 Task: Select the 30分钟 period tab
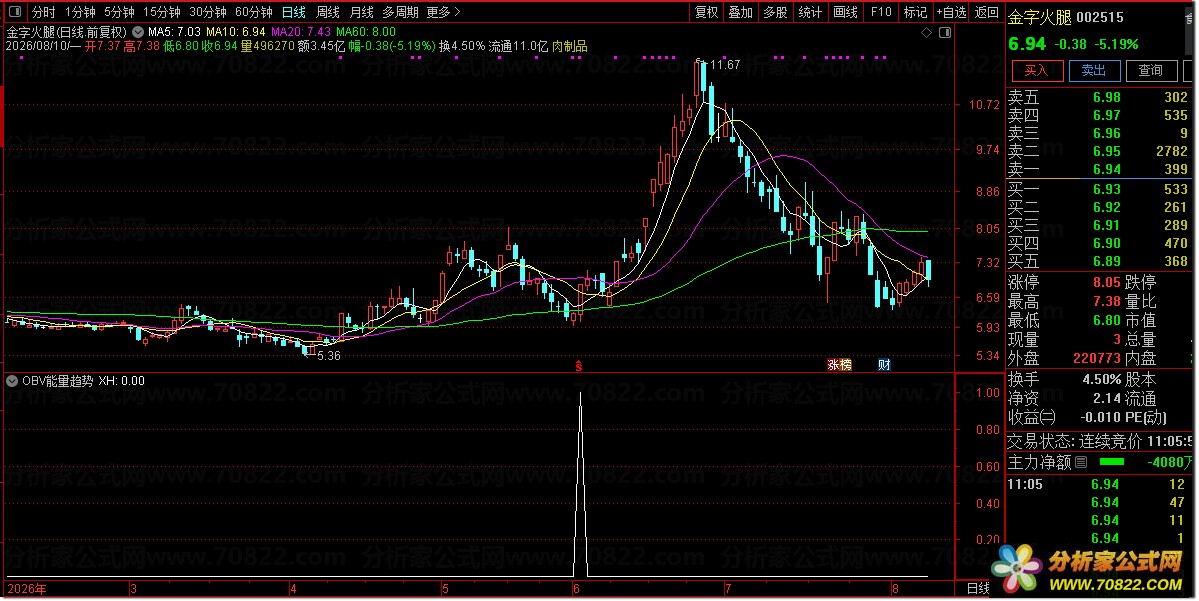click(x=207, y=12)
